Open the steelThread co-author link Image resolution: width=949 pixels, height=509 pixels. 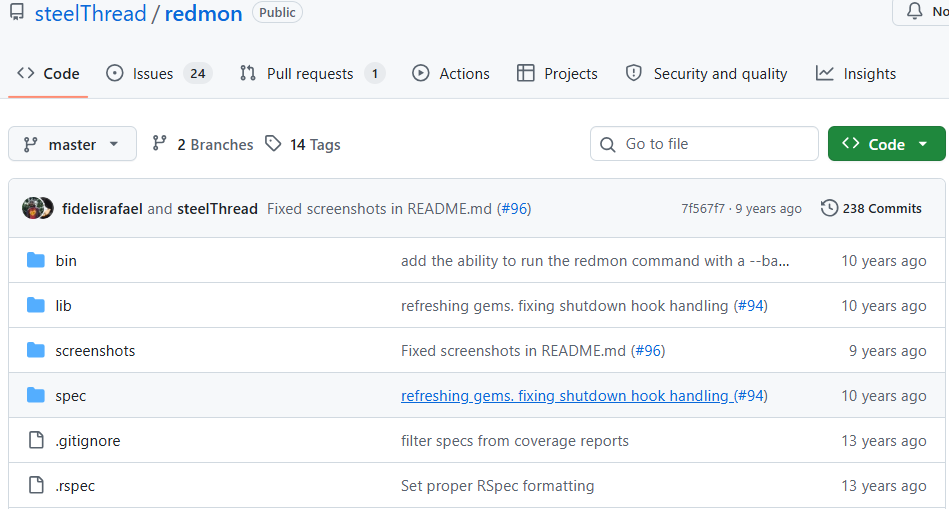(217, 209)
